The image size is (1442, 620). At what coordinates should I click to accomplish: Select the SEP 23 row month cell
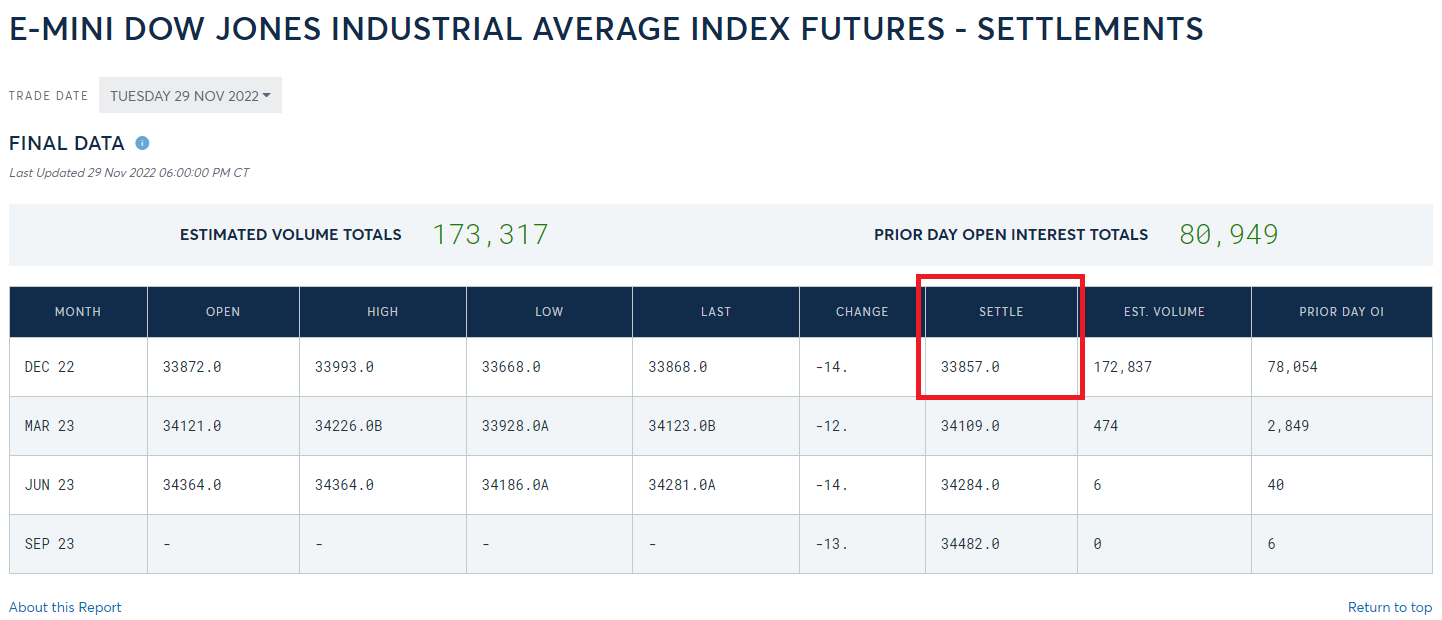[x=50, y=544]
